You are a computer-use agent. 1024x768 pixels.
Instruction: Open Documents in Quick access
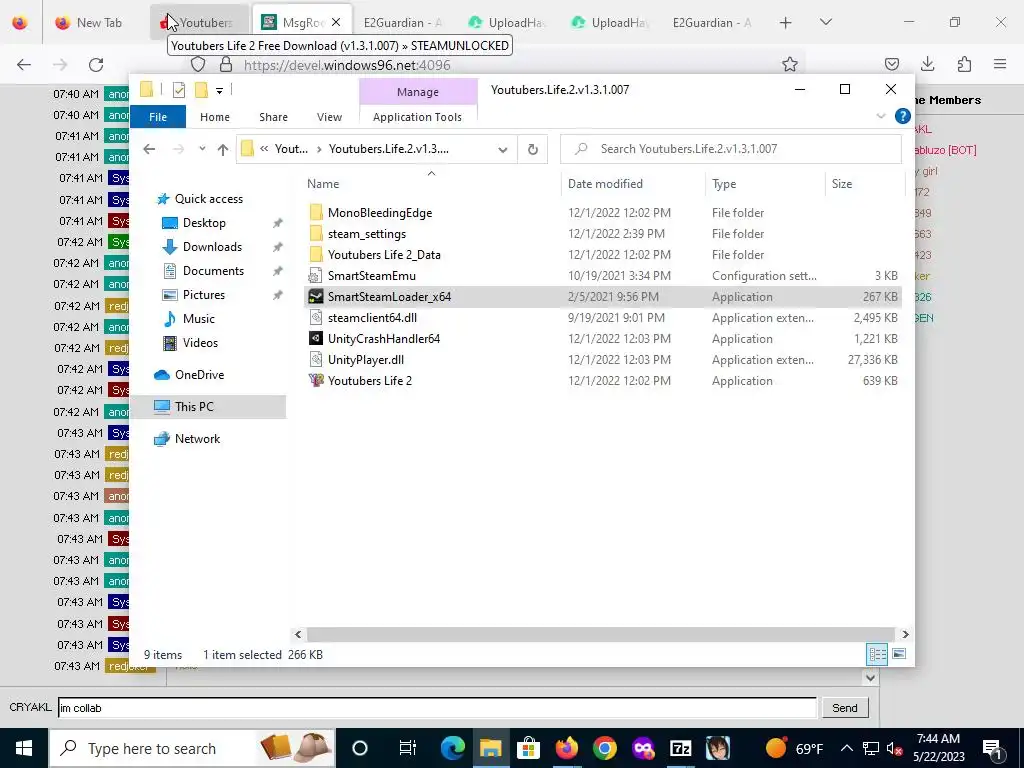(213, 270)
